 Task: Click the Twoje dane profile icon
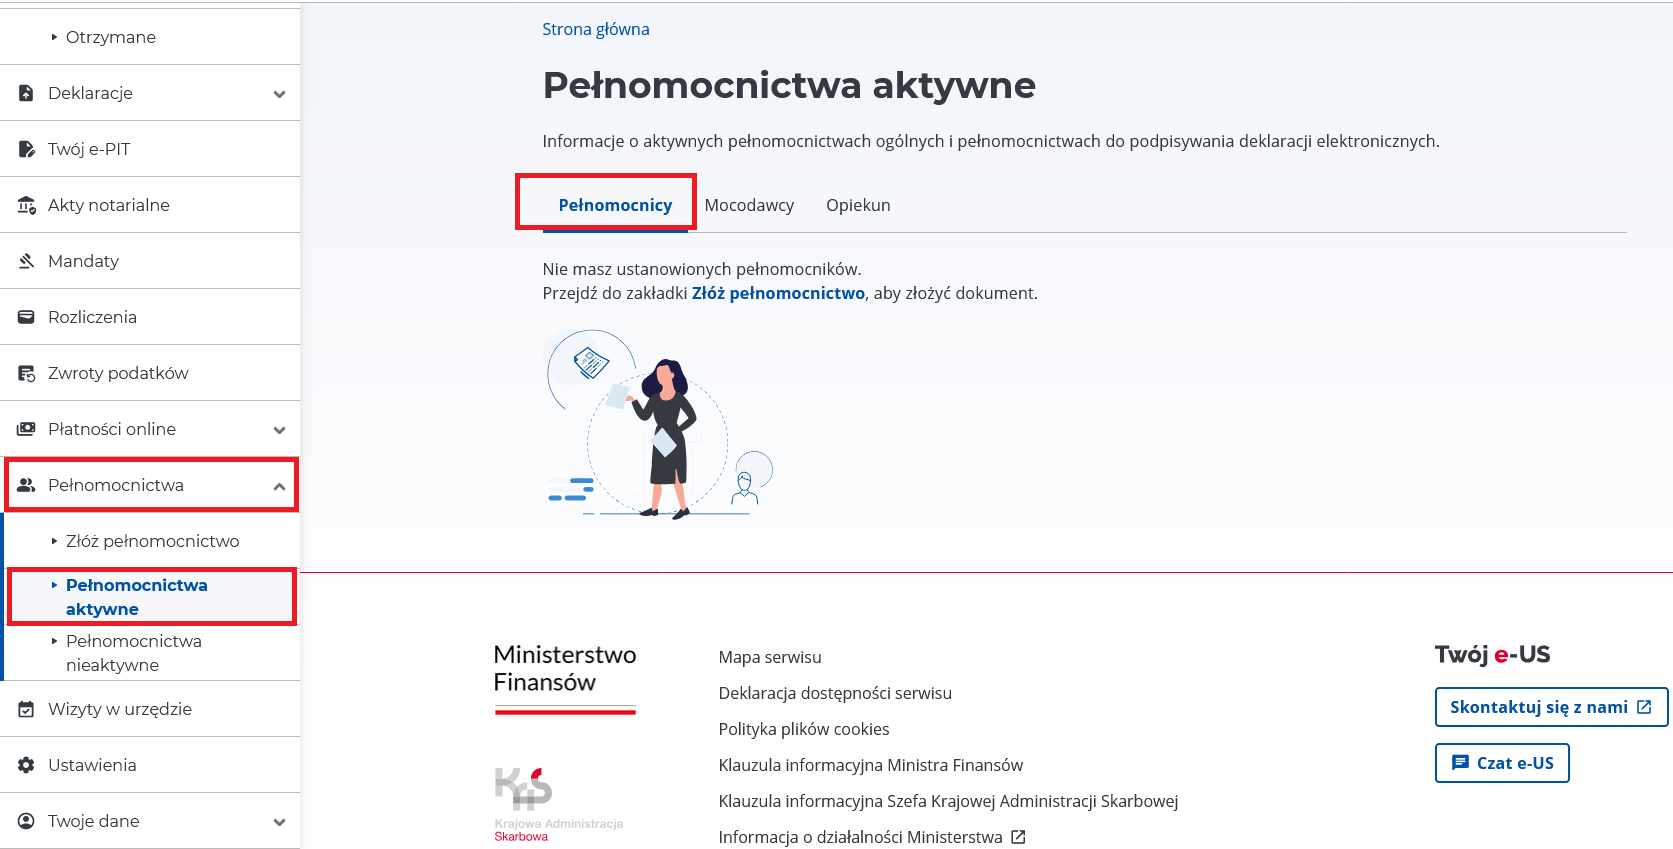(x=27, y=821)
